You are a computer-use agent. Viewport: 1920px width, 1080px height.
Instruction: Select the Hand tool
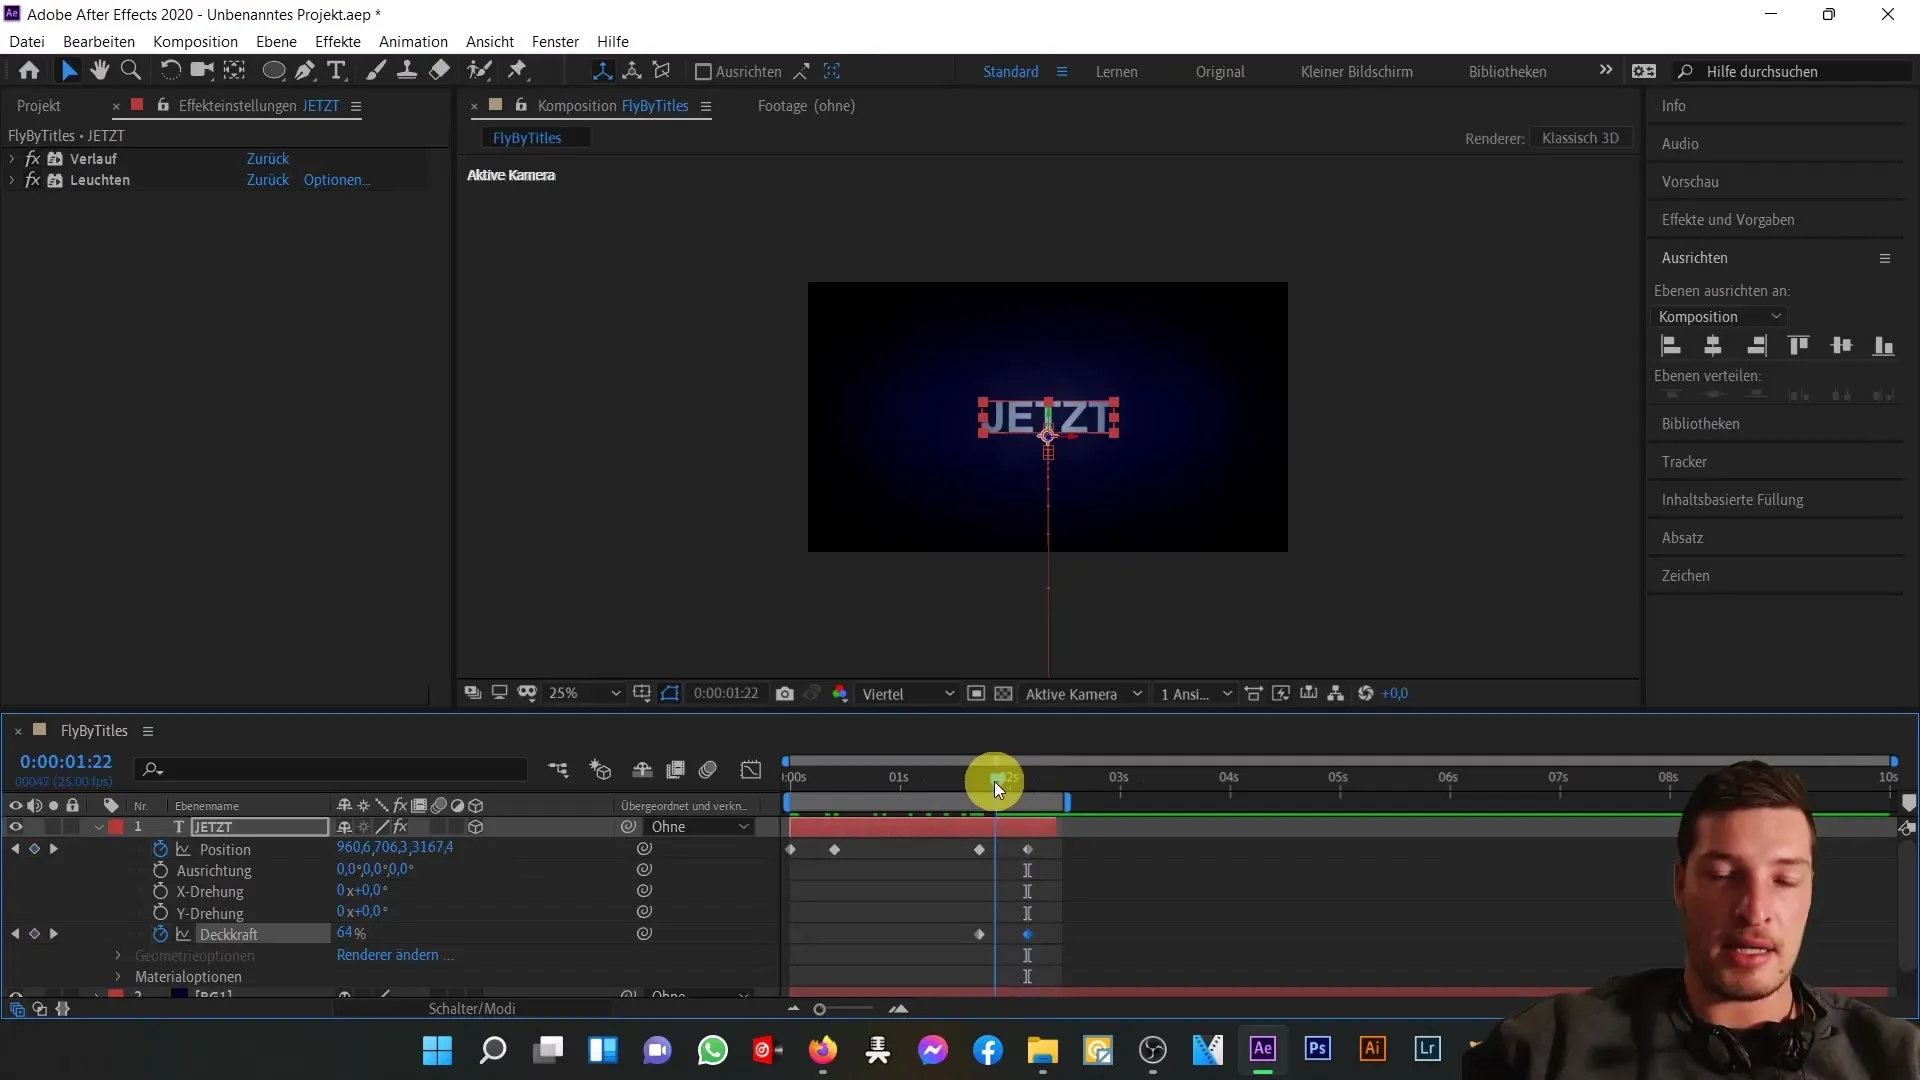(99, 70)
